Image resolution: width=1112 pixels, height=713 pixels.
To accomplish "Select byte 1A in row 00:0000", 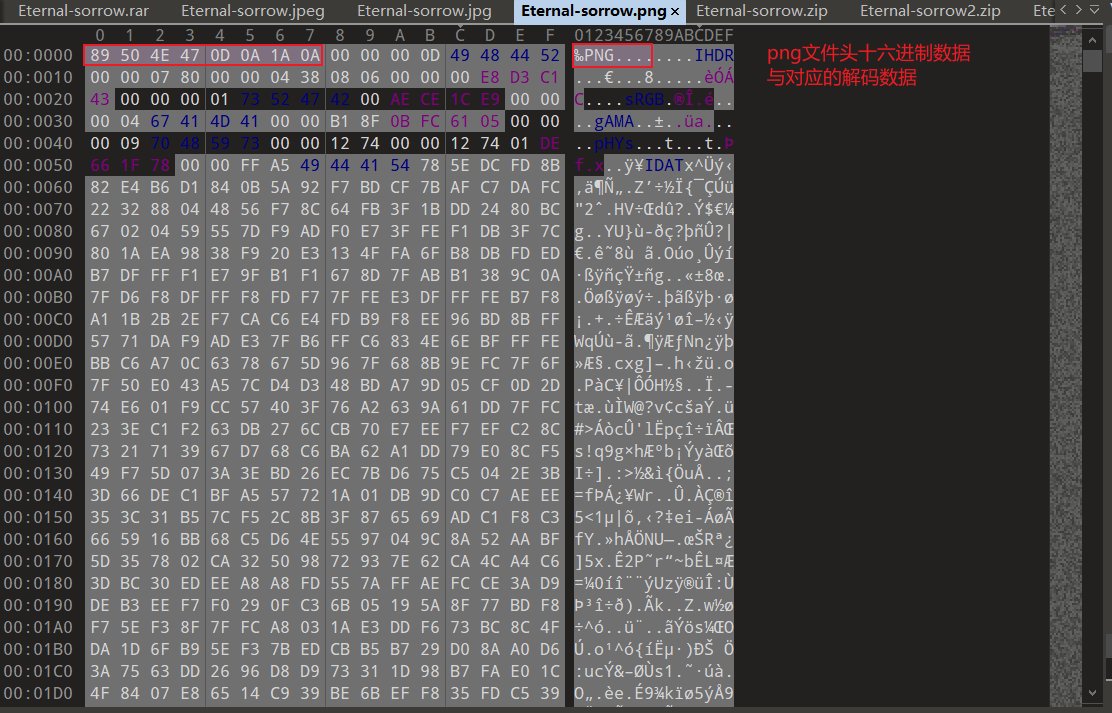I will point(279,55).
